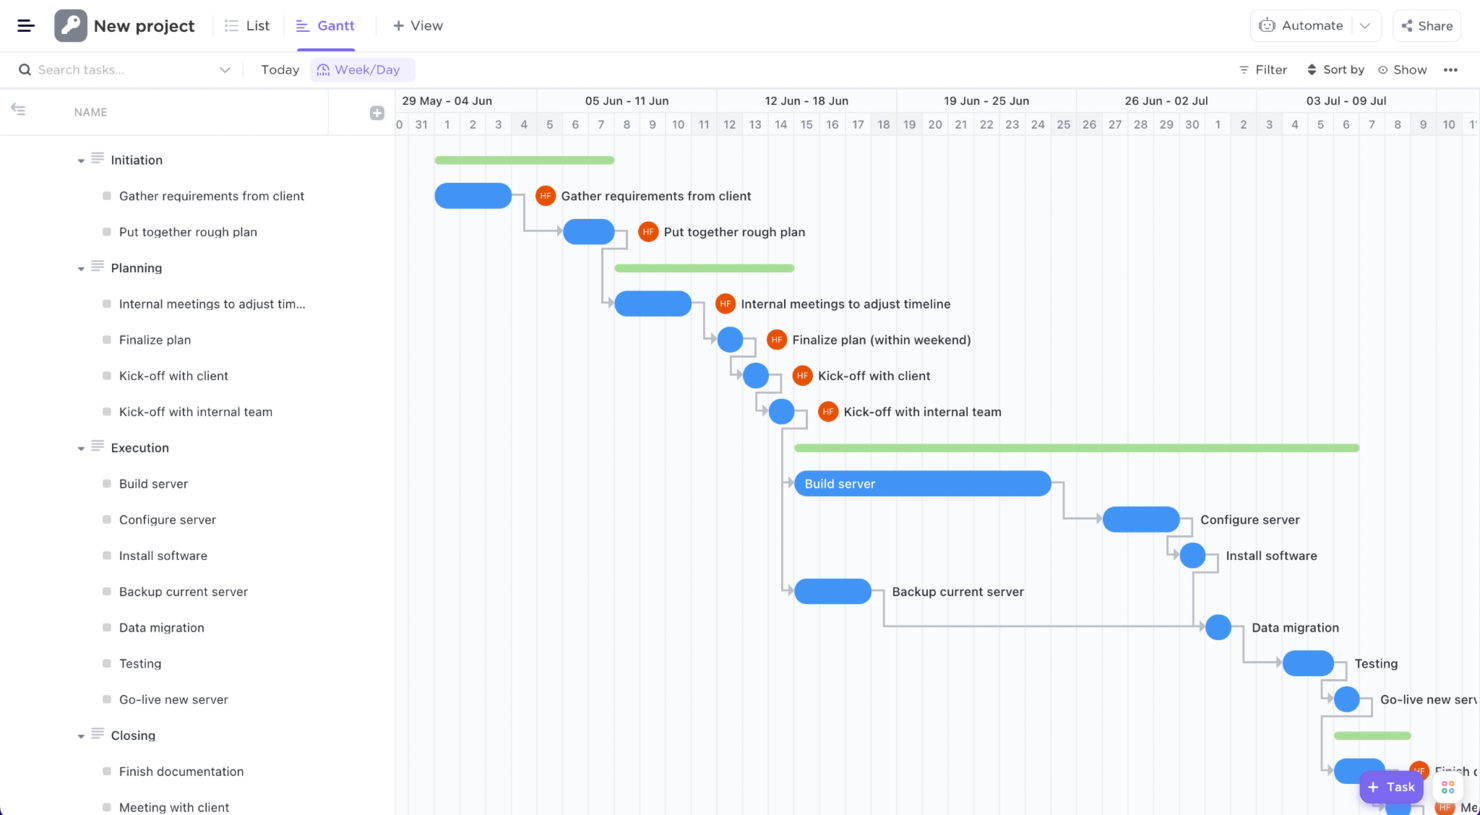Click the New project key icon
Image resolution: width=1480 pixels, height=815 pixels.
70,26
